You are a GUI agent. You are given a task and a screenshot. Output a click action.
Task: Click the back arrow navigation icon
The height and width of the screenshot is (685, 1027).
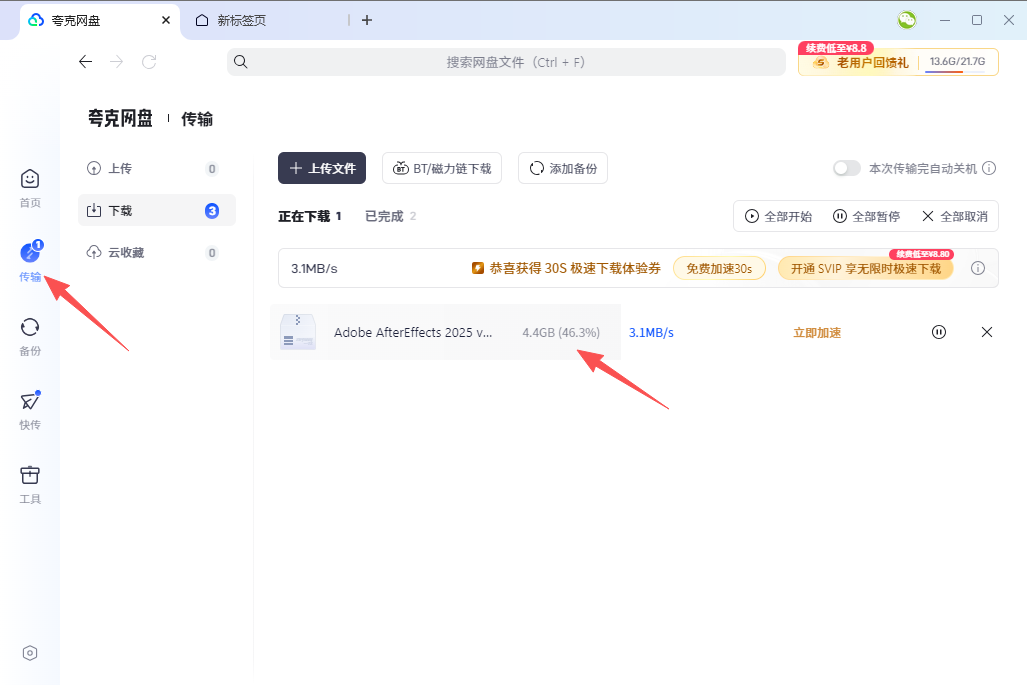(x=85, y=61)
